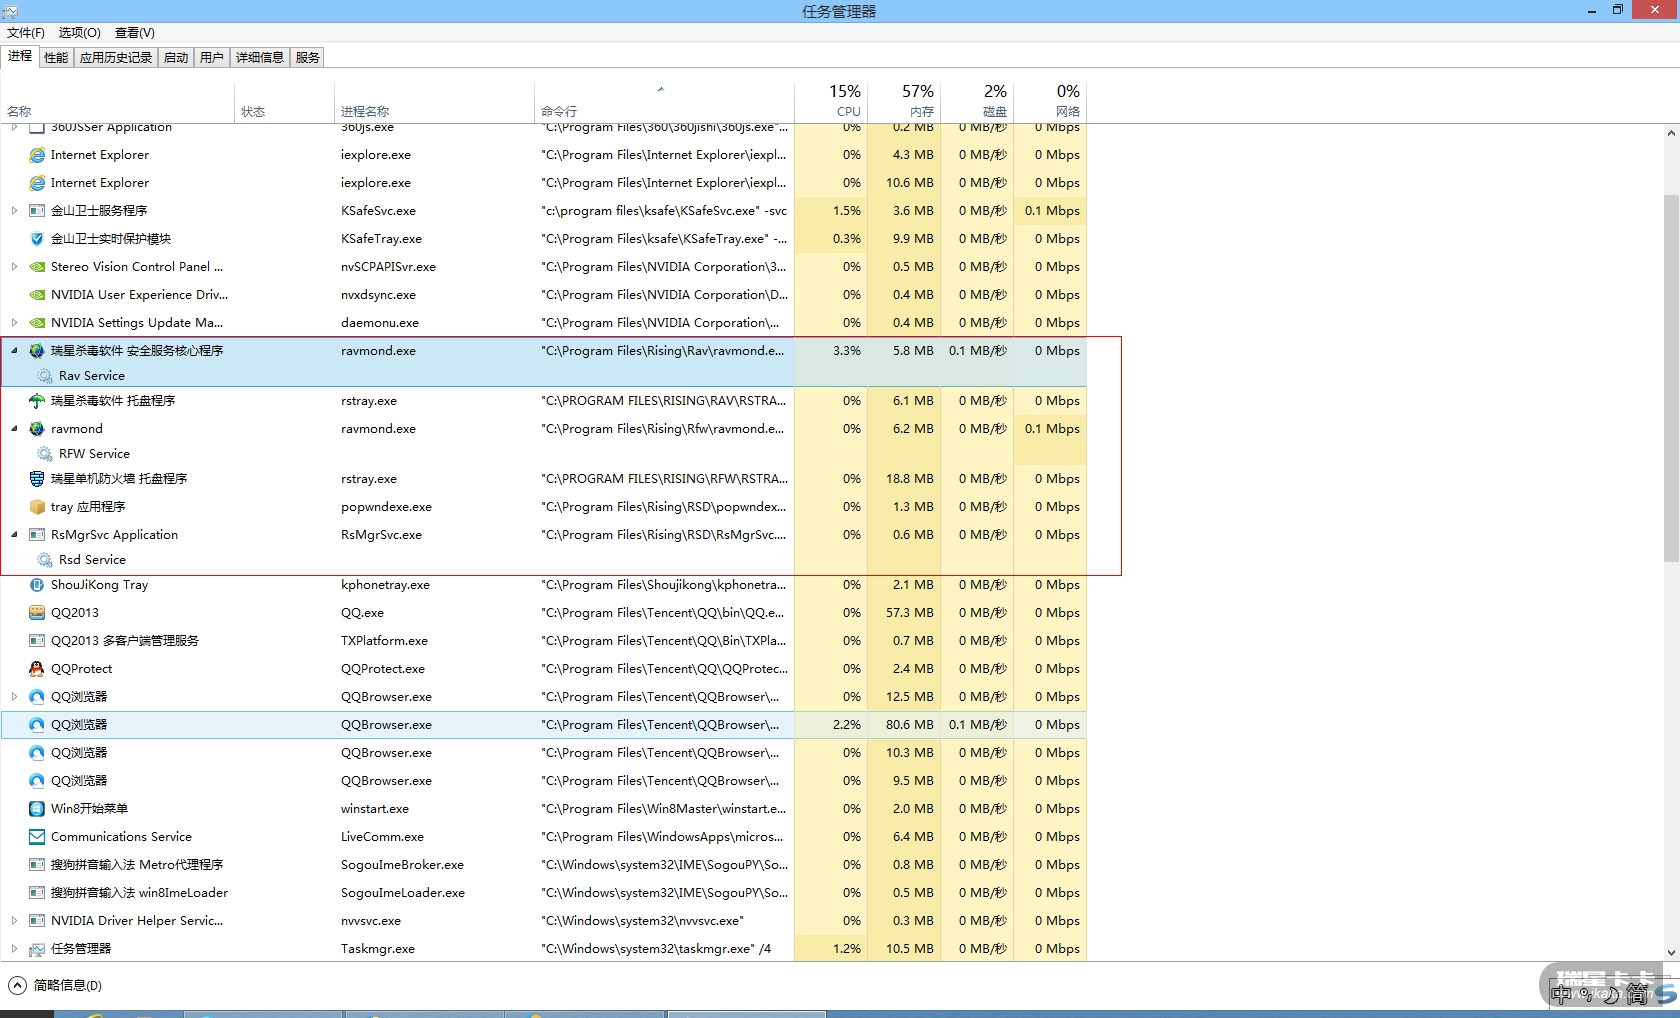Switch to the 性能 tab

click(x=56, y=58)
